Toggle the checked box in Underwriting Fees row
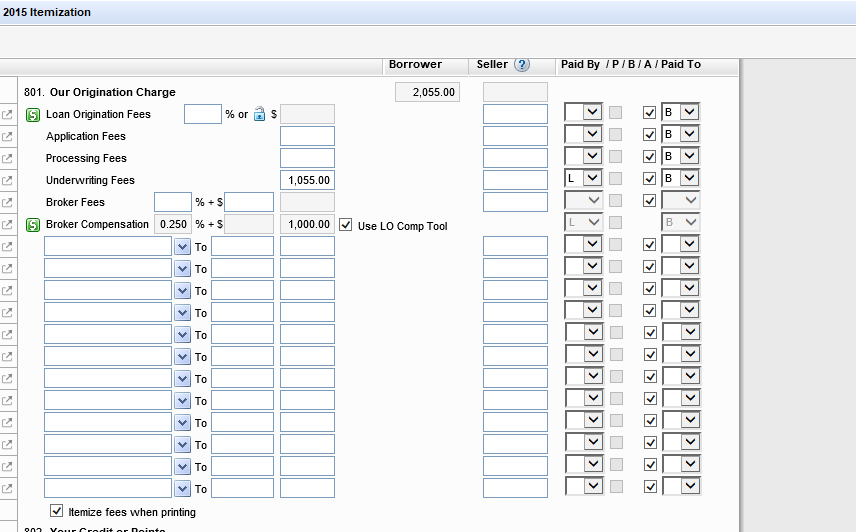 click(650, 180)
